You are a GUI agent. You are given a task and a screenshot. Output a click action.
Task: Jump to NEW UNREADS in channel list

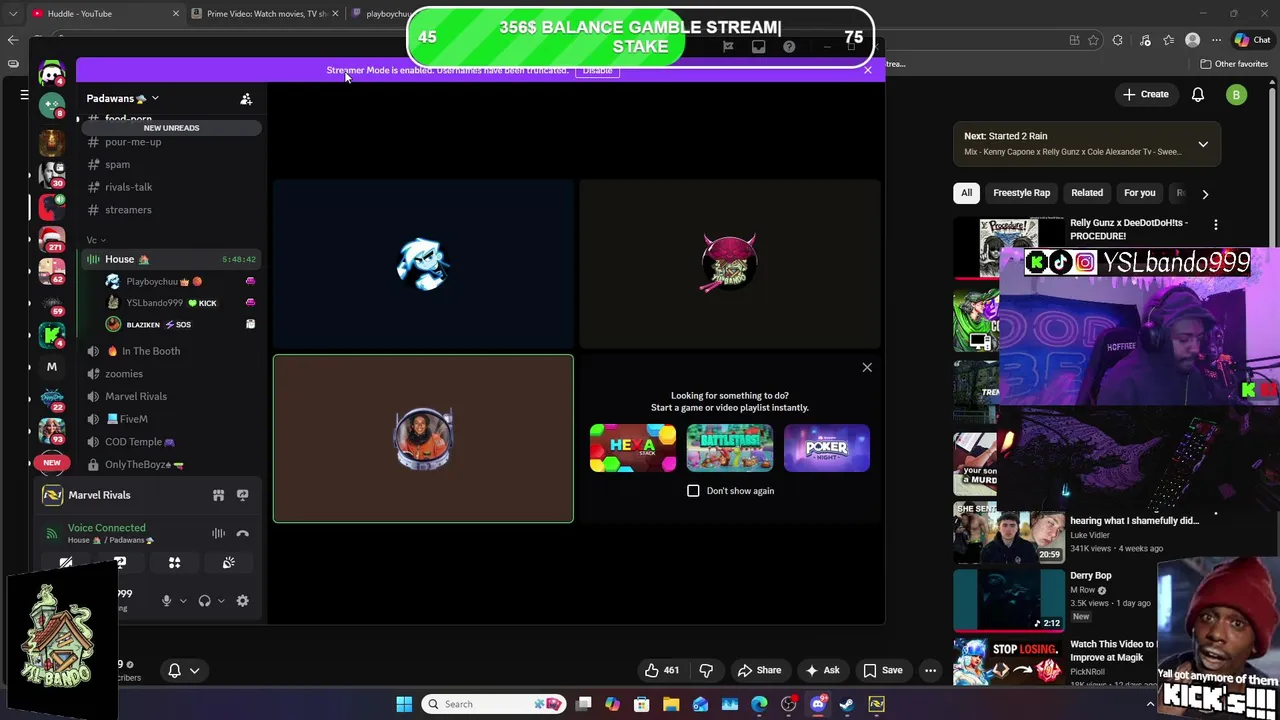pyautogui.click(x=171, y=128)
